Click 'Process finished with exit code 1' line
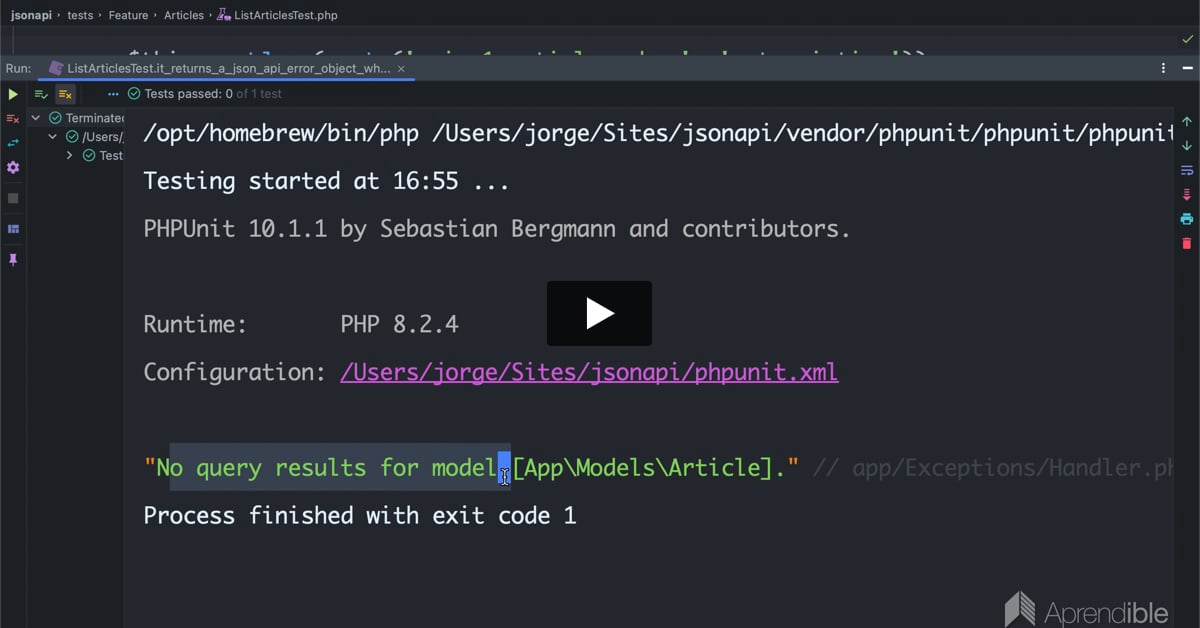The image size is (1200, 628). 360,516
